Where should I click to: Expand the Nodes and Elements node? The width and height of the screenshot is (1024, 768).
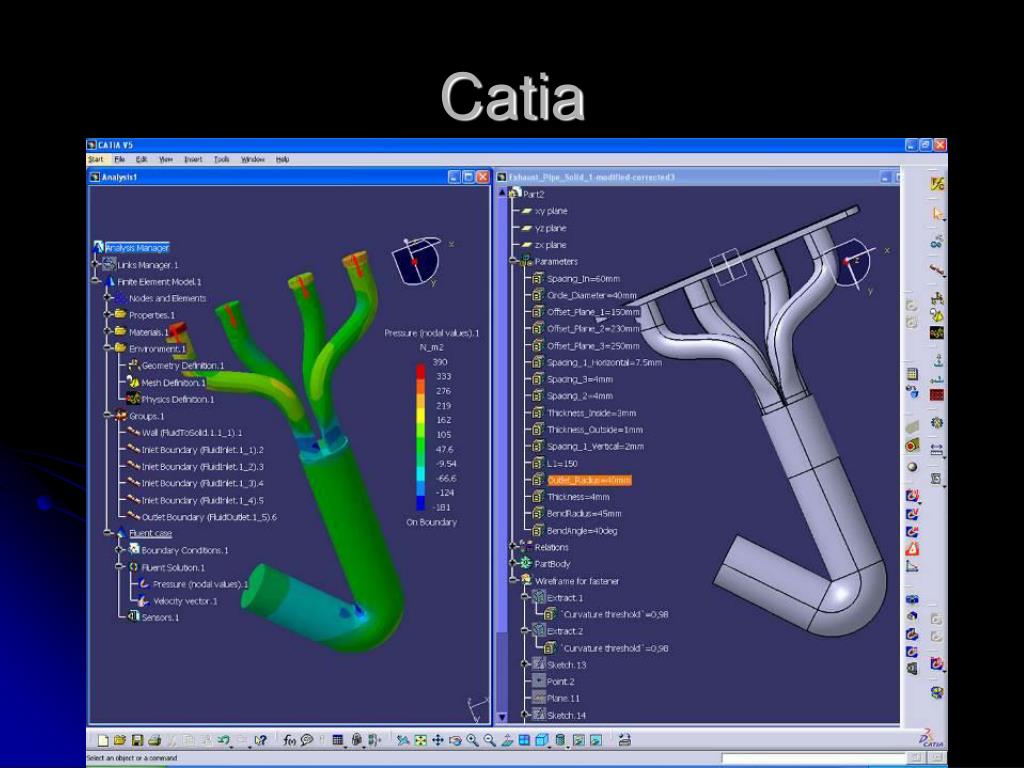(x=108, y=298)
